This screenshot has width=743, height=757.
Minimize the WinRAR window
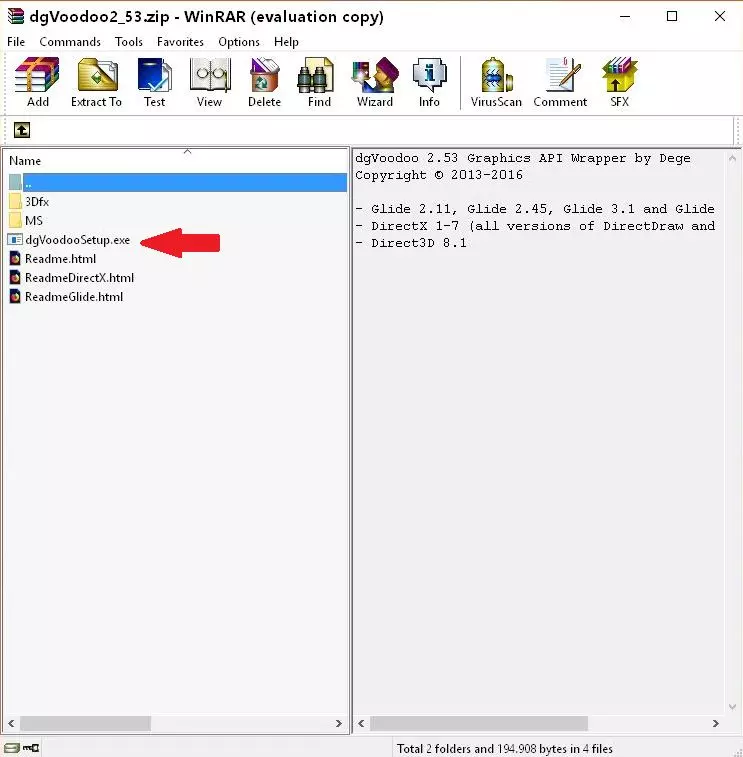625,16
